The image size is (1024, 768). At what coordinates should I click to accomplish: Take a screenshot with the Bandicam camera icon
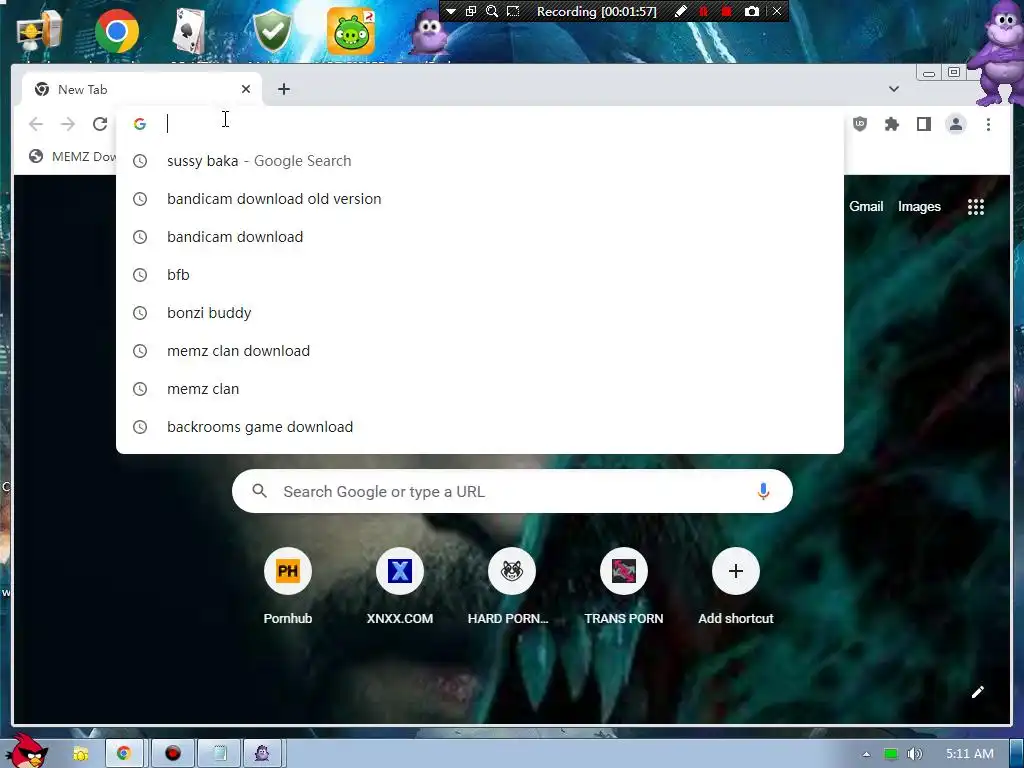(752, 11)
